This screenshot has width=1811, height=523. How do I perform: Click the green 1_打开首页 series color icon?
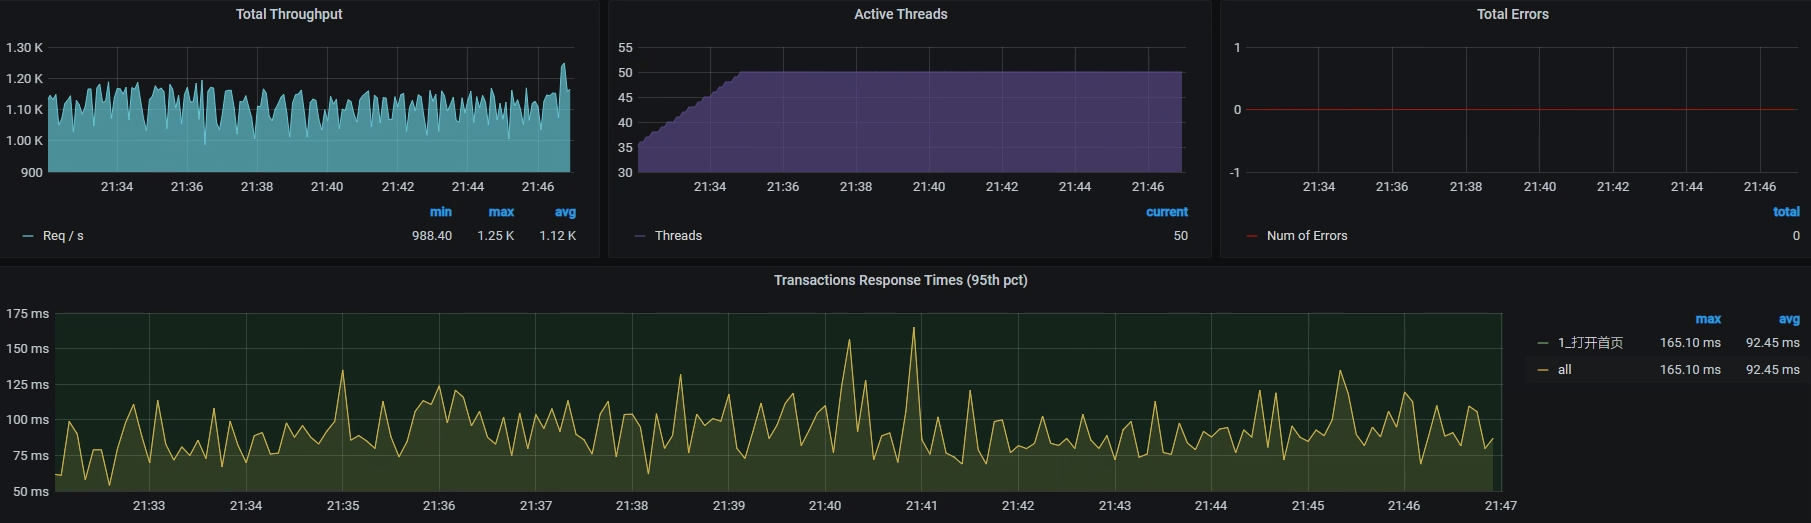pyautogui.click(x=1543, y=343)
